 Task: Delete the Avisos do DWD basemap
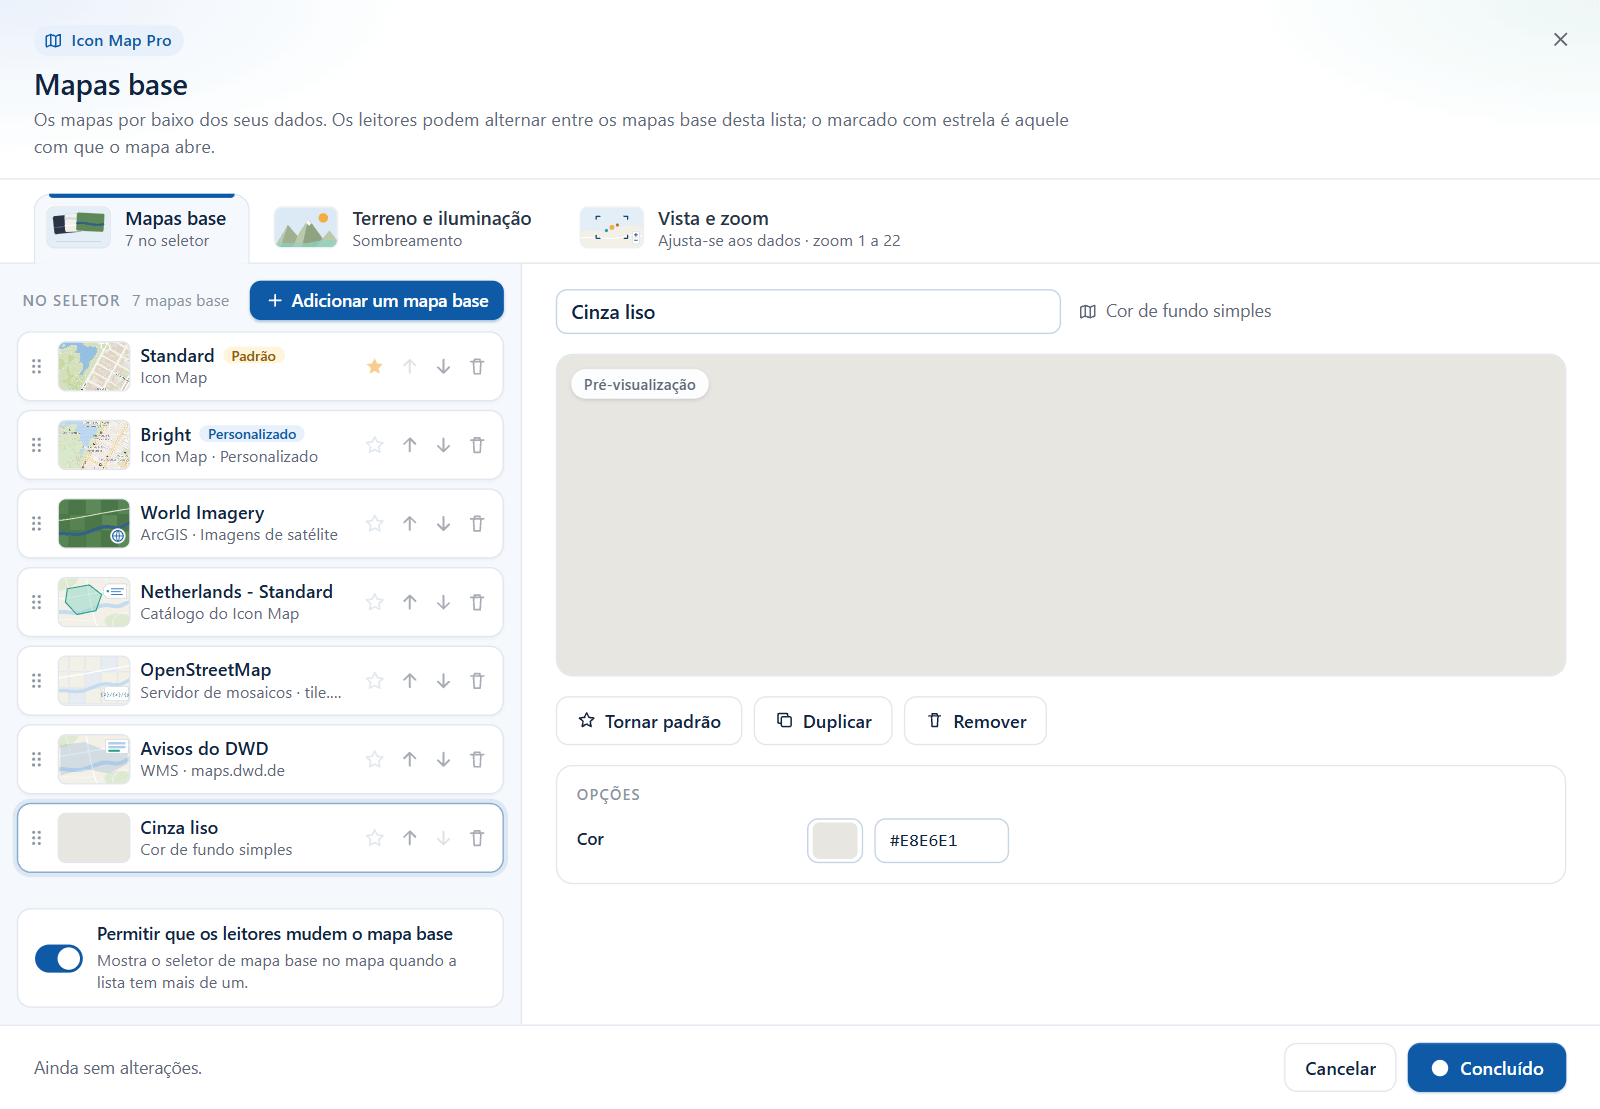point(477,759)
